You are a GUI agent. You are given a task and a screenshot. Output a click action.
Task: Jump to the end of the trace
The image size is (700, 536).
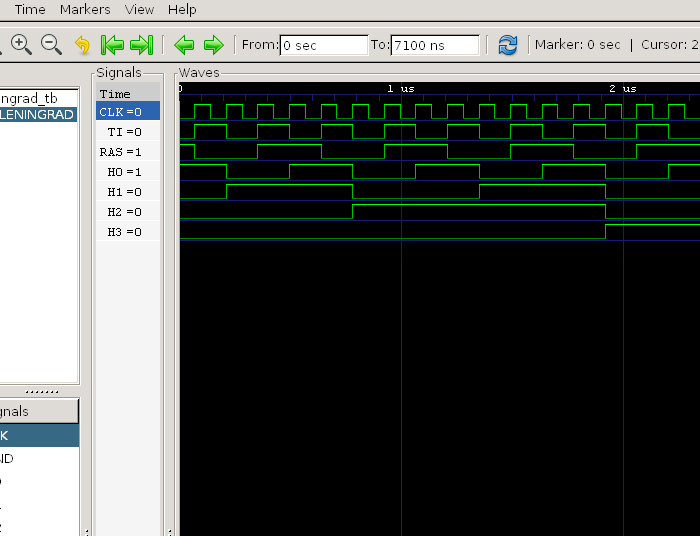coord(142,45)
